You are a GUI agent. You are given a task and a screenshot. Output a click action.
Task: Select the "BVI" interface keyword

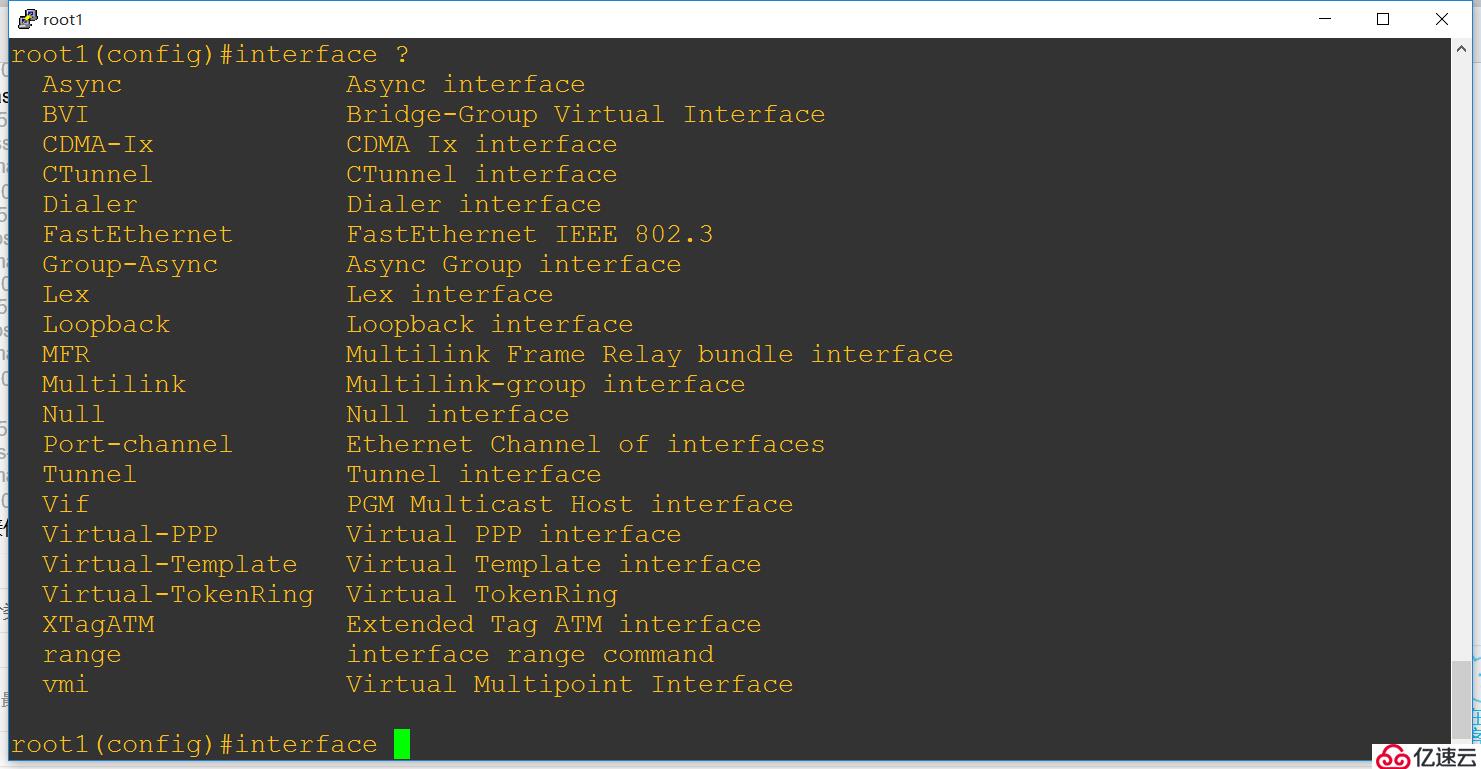(x=65, y=115)
